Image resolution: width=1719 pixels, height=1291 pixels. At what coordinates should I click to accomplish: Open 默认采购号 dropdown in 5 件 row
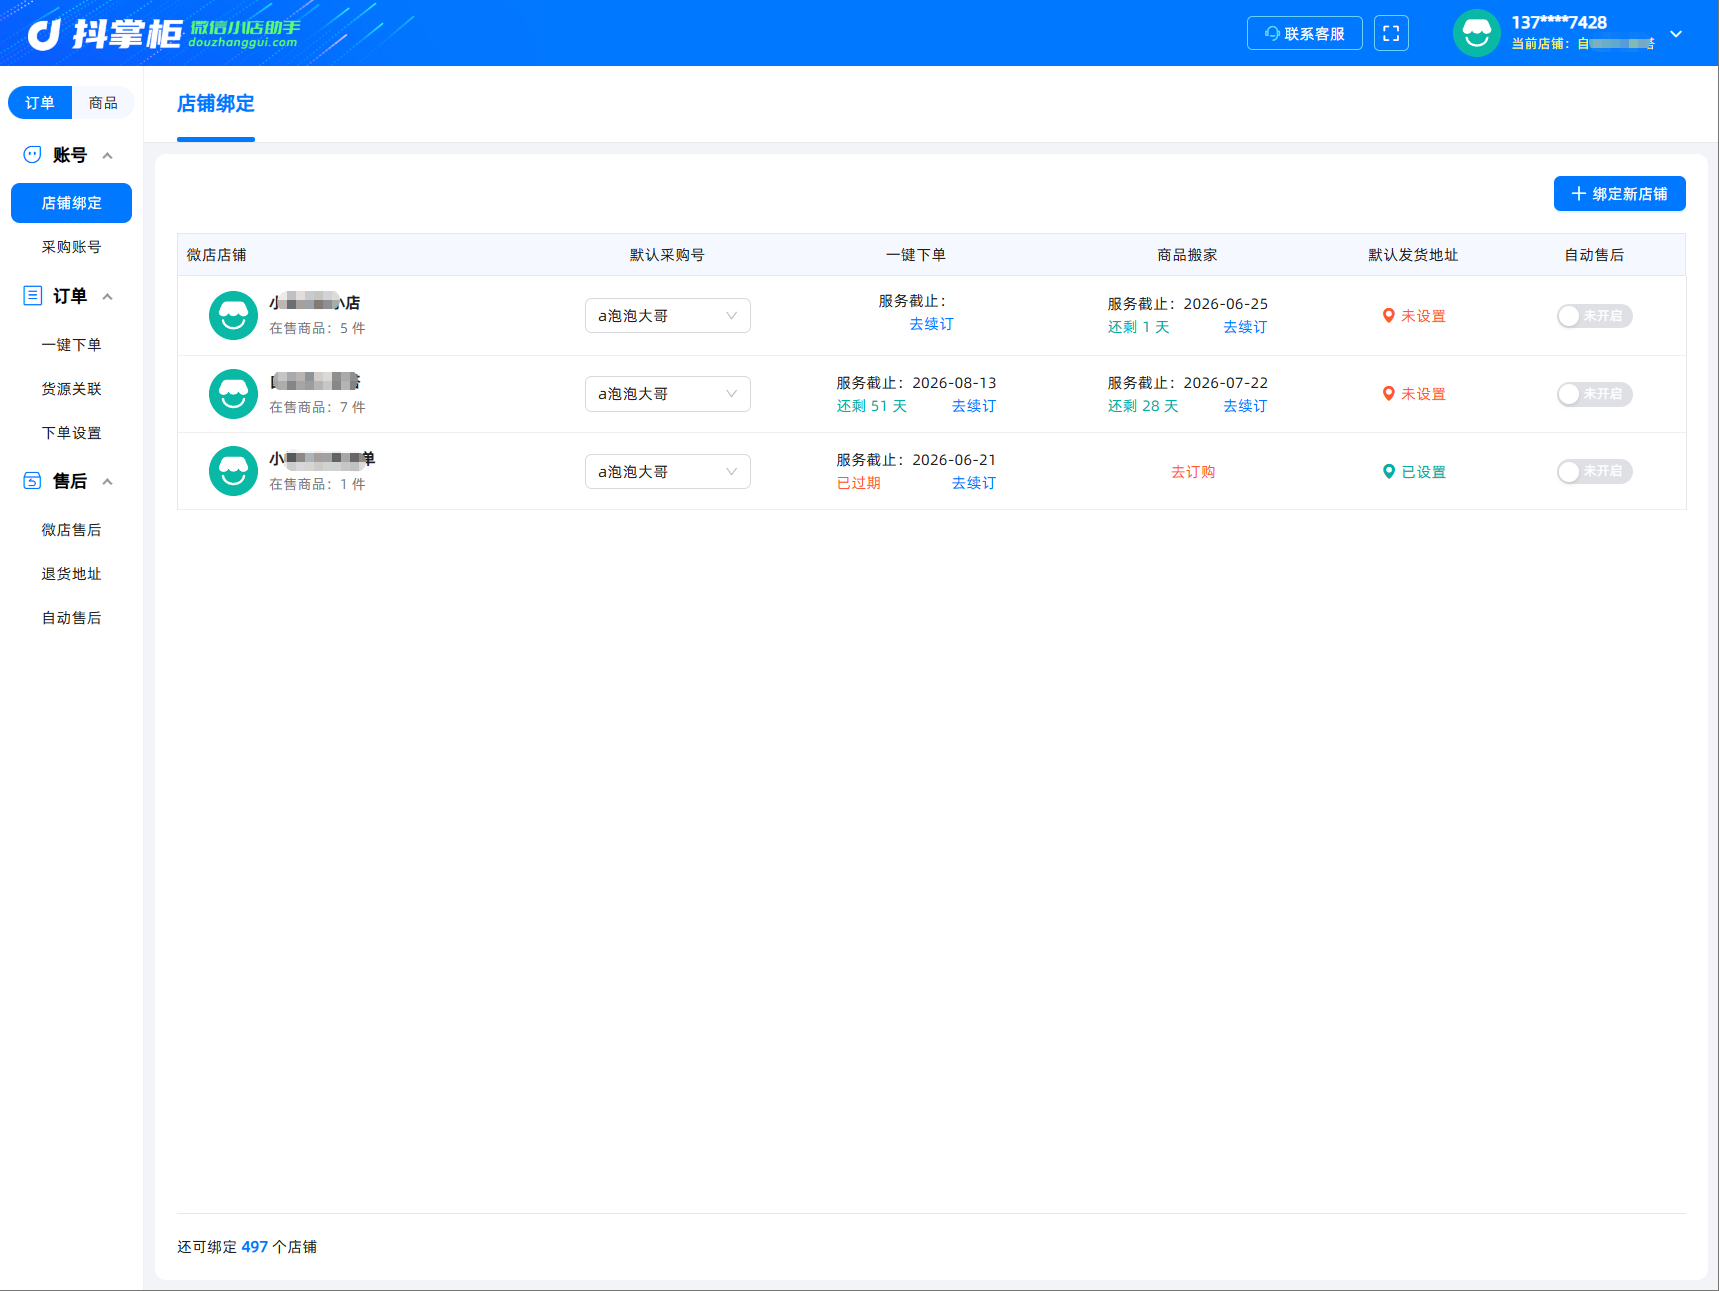667,316
